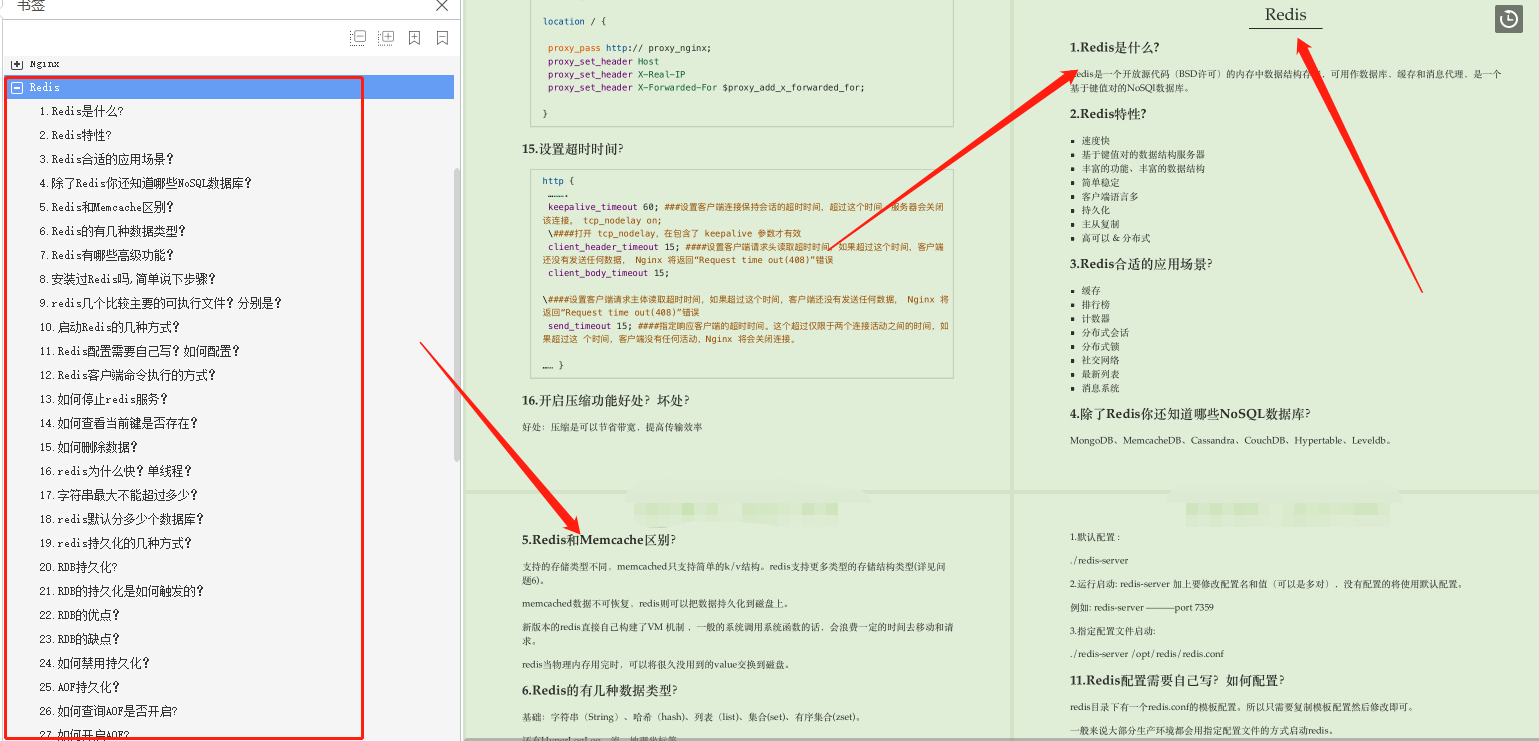Click the clock history icon at top right

1508,19
